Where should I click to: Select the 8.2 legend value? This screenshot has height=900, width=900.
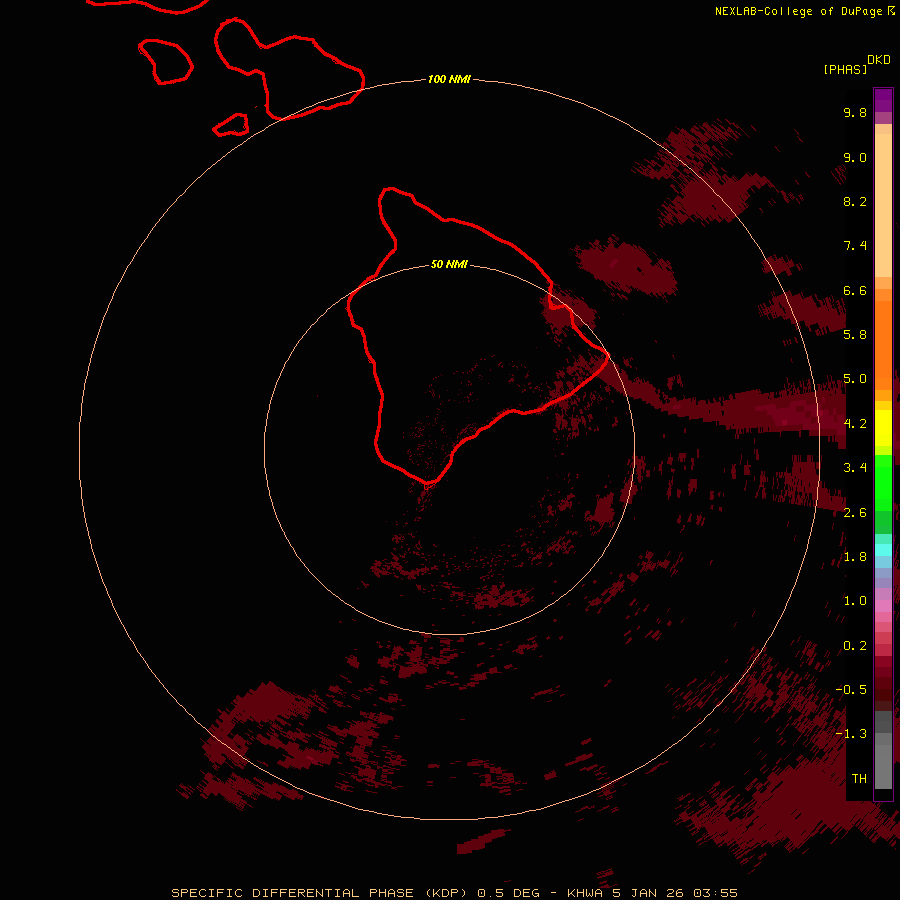click(855, 201)
